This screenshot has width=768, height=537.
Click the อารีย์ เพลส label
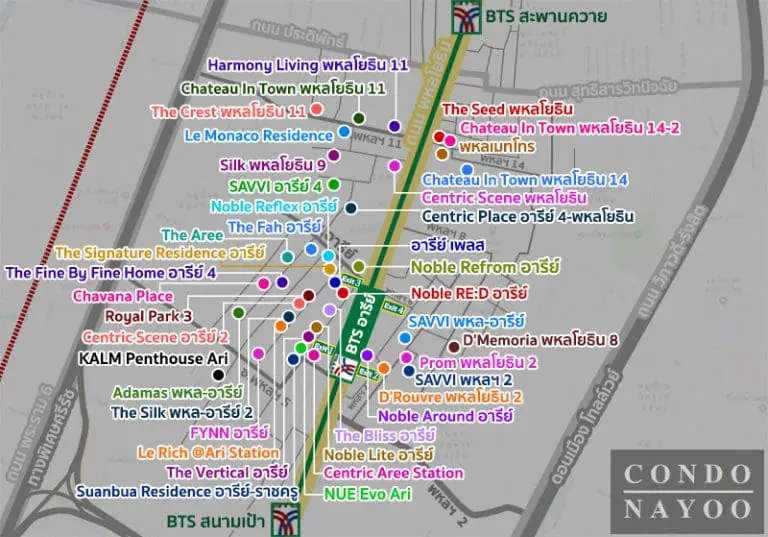pos(448,245)
